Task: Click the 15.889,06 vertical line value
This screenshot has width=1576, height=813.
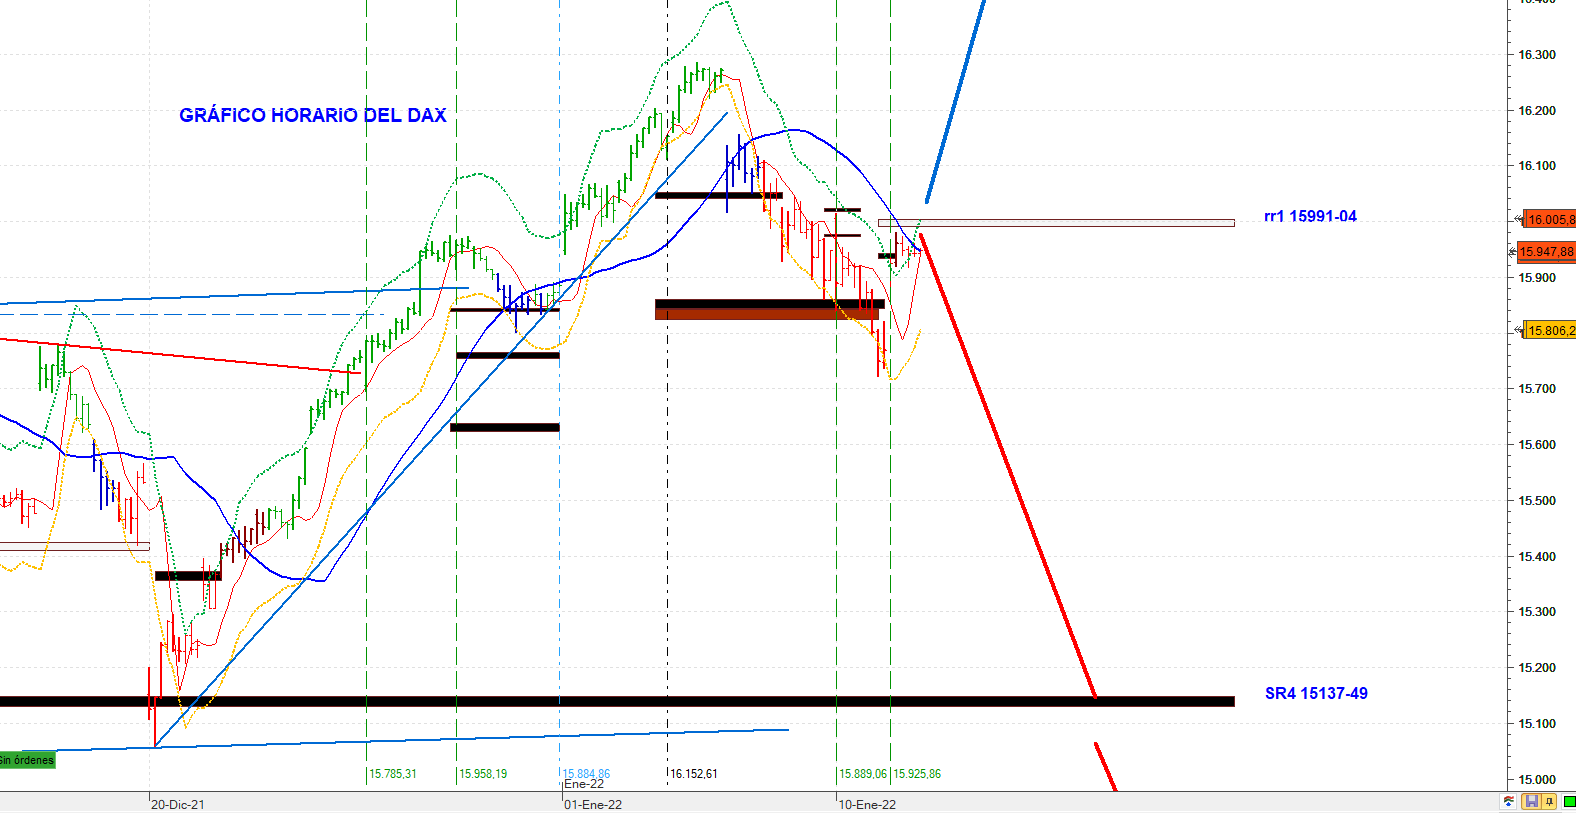Action: click(863, 774)
